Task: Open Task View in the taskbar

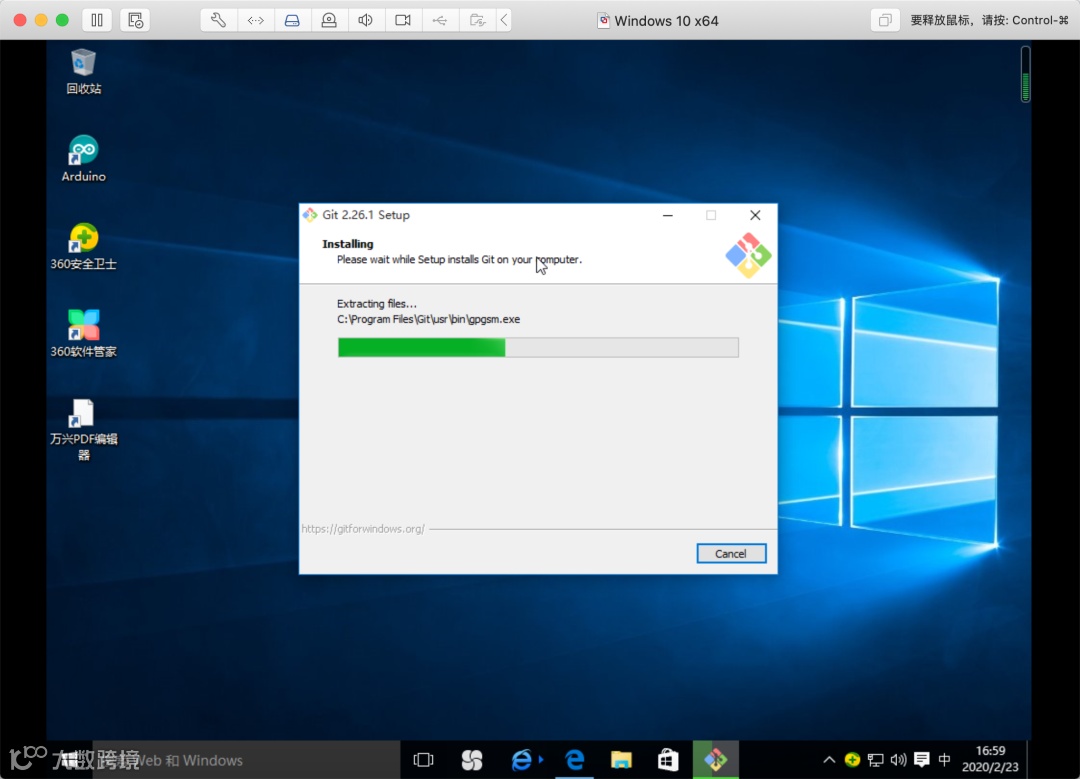Action: click(x=423, y=760)
